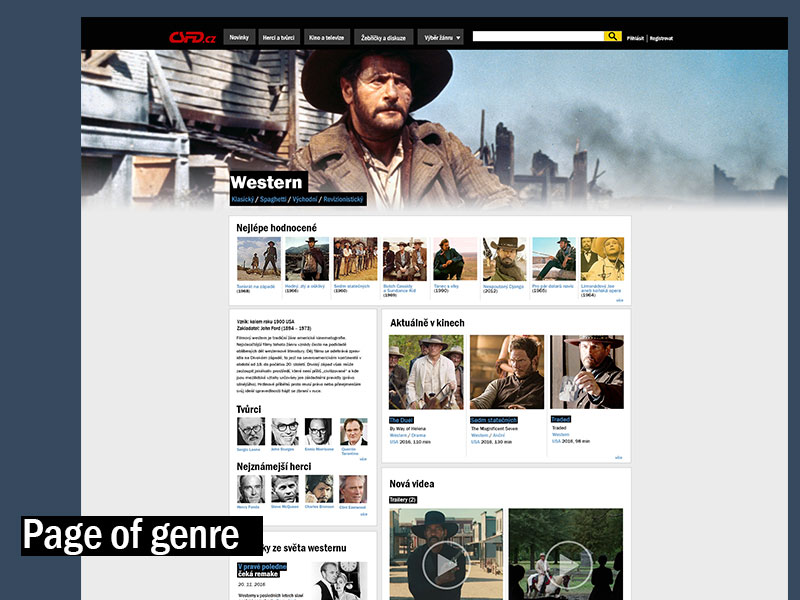
Task: Click the Přihlásit login link
Action: (x=635, y=38)
